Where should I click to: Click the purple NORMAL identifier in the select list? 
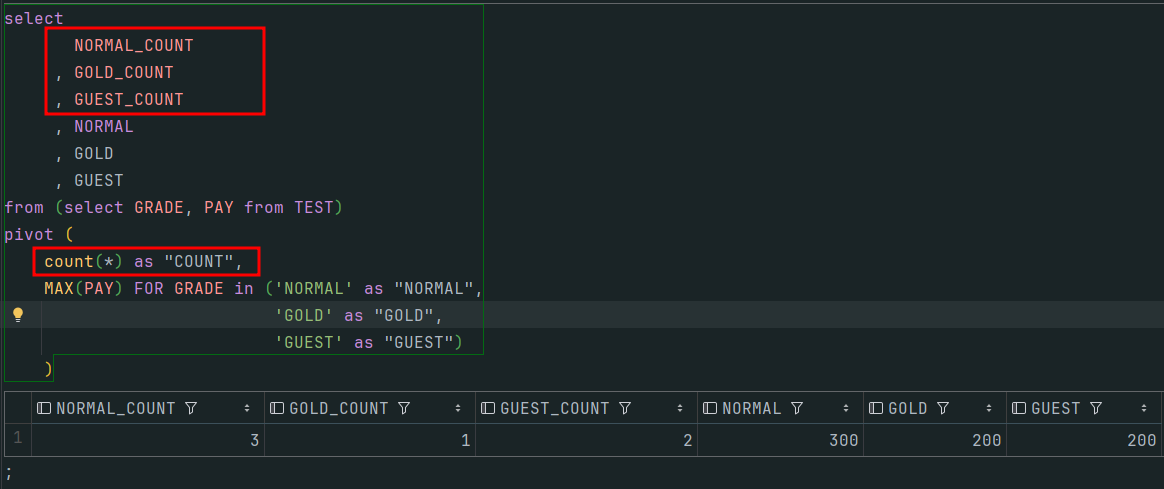click(104, 126)
